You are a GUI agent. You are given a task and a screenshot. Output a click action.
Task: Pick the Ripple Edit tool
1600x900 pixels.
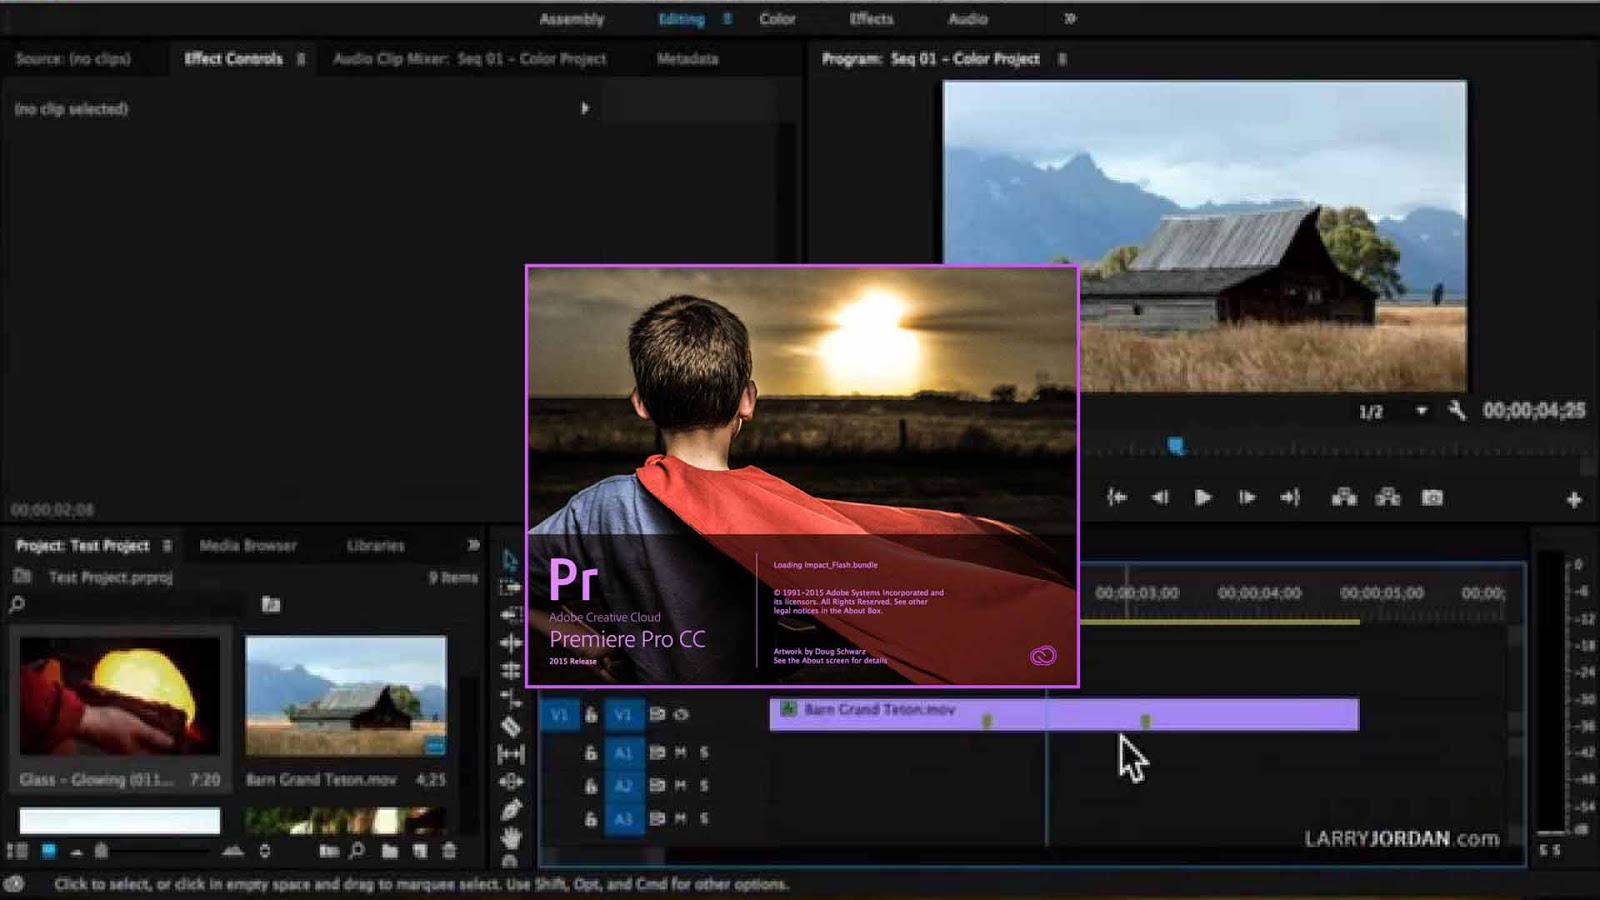508,613
